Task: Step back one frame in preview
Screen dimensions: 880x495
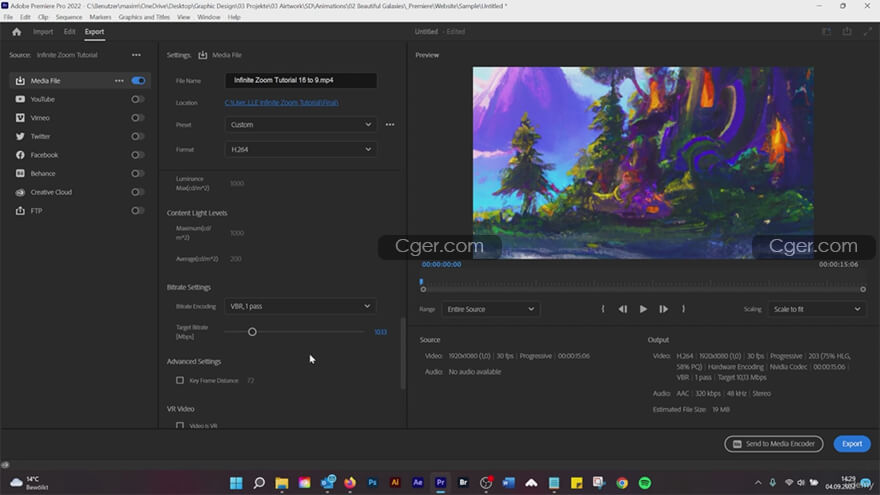Action: tap(623, 309)
